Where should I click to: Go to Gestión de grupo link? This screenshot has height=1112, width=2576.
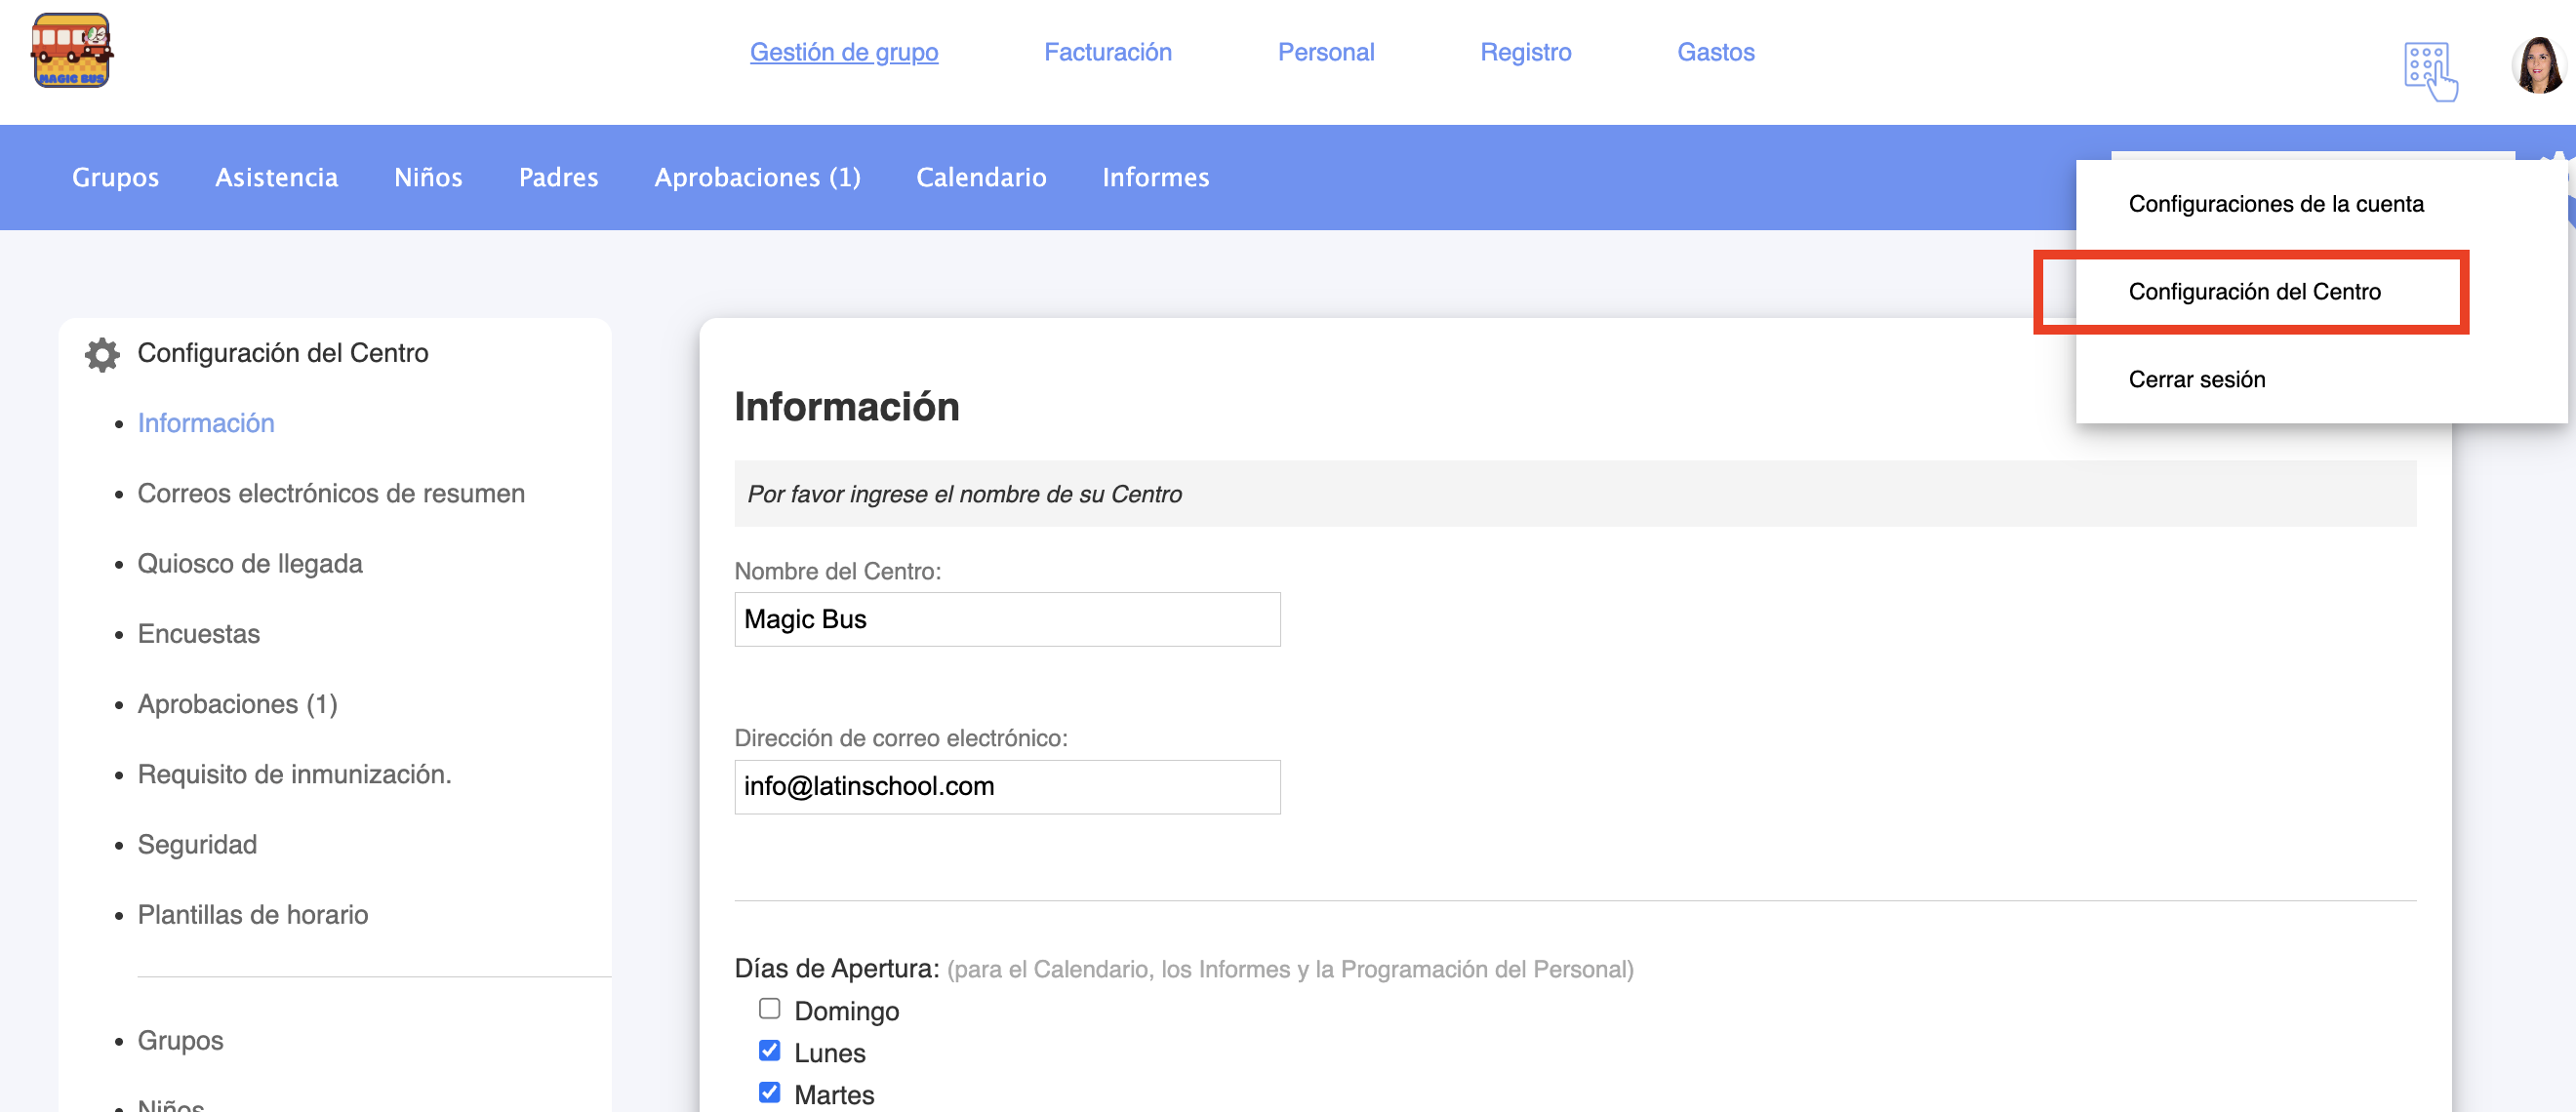click(843, 52)
